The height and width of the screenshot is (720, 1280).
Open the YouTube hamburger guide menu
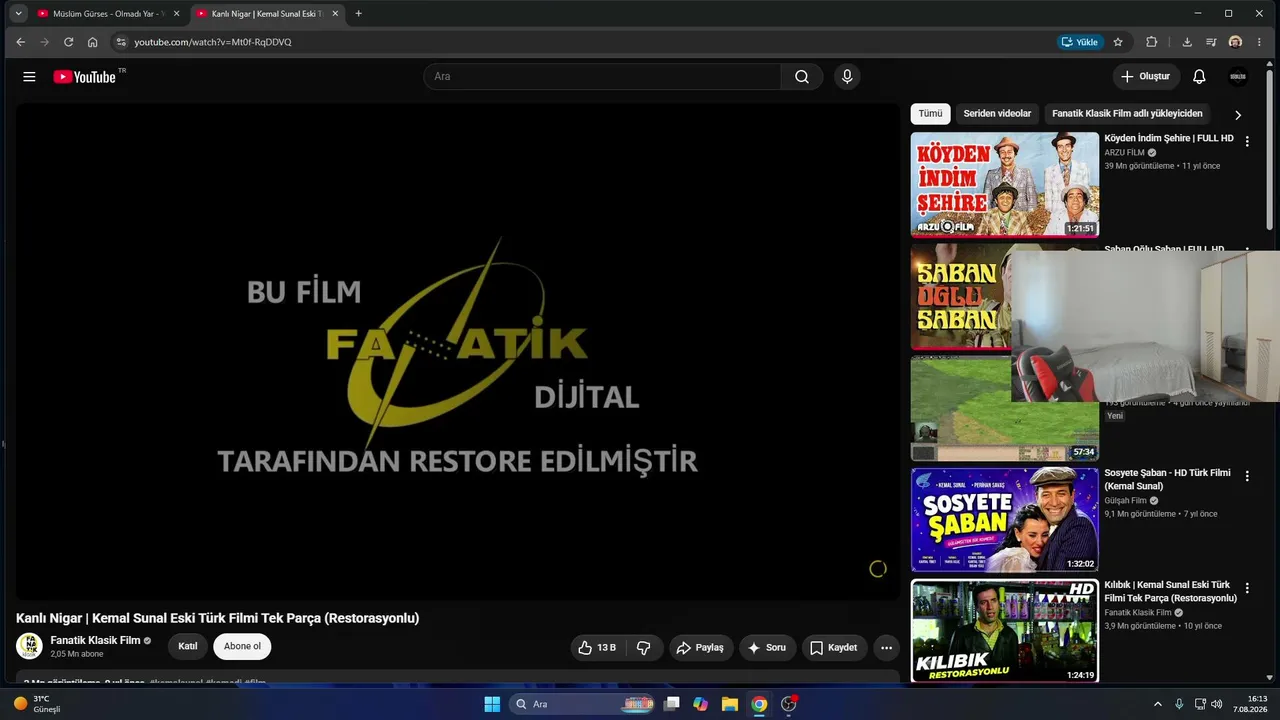pos(29,77)
